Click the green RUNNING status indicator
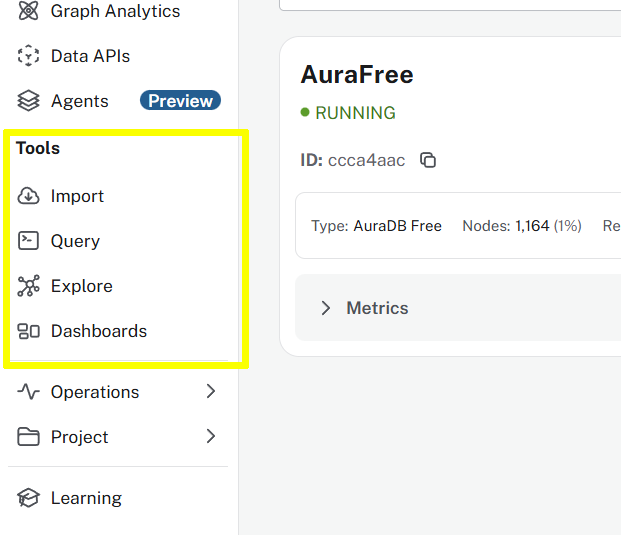 pyautogui.click(x=349, y=113)
